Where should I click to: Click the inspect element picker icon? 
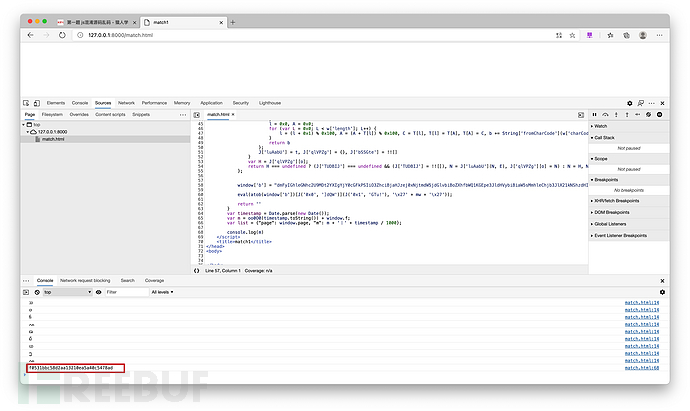(x=26, y=103)
